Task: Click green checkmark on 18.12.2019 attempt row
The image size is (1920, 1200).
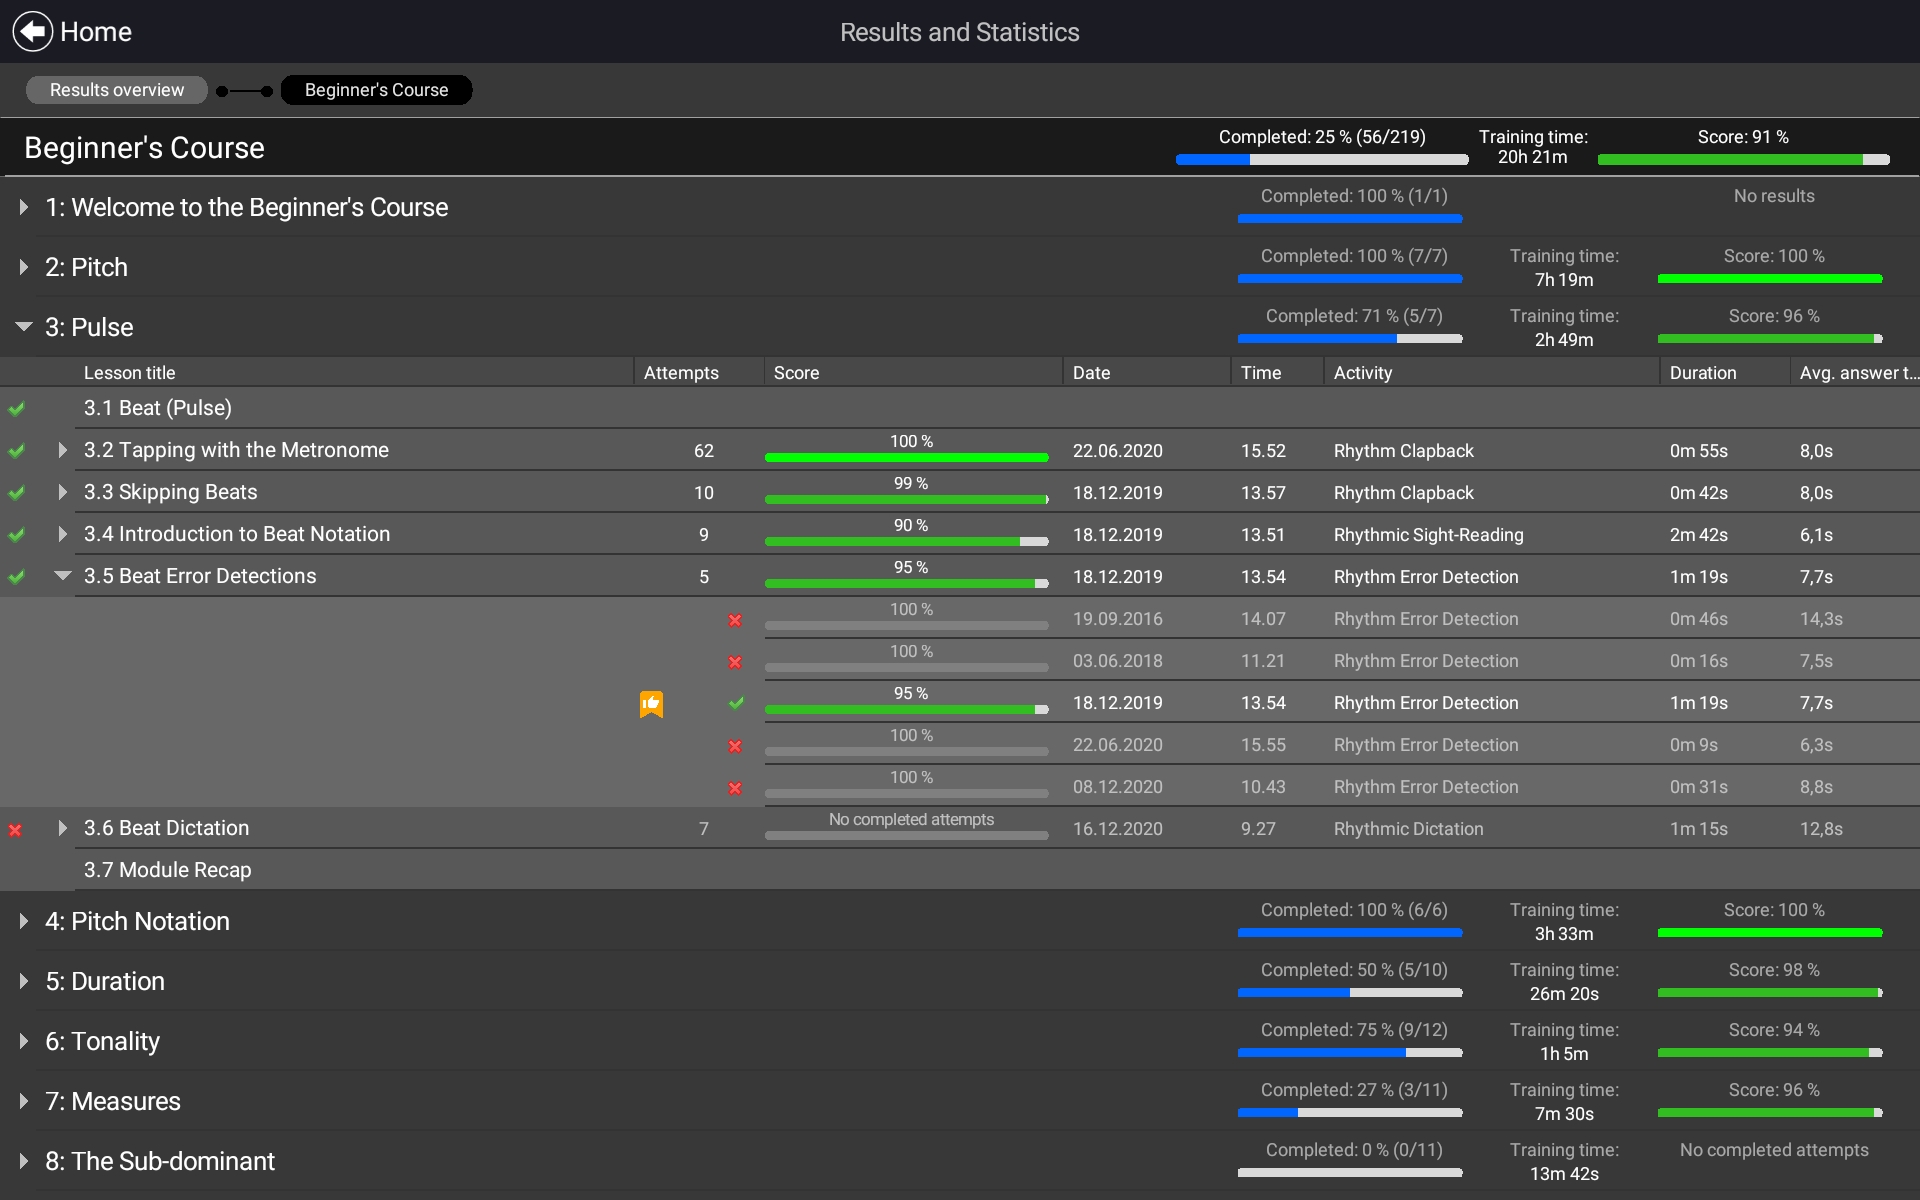Action: click(x=736, y=703)
